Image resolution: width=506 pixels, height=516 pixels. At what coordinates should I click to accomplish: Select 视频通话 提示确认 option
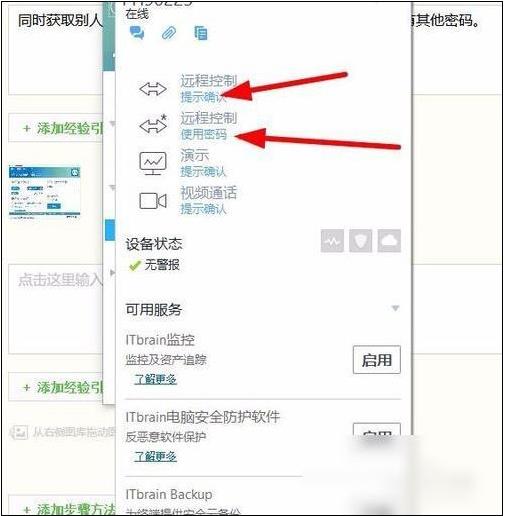(209, 201)
